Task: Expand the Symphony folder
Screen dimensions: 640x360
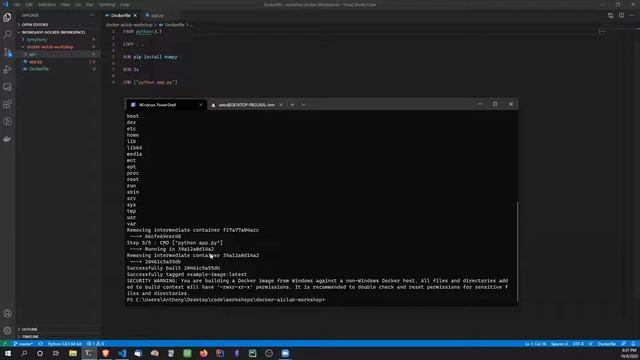Action: pos(58,39)
